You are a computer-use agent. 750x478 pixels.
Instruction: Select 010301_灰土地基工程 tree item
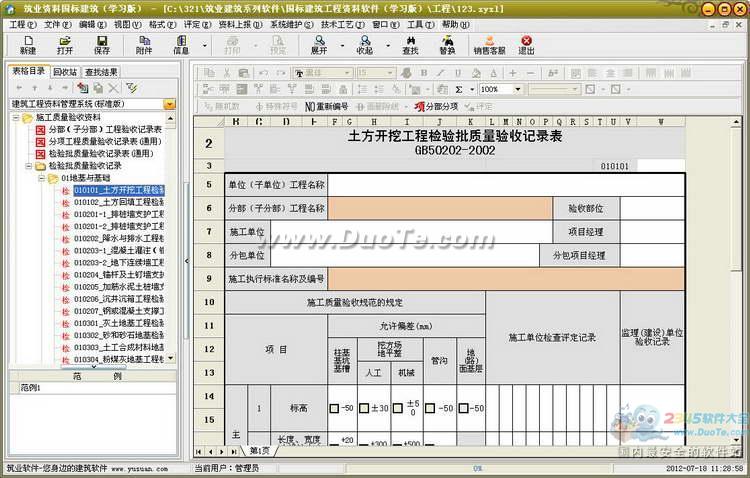(119, 323)
